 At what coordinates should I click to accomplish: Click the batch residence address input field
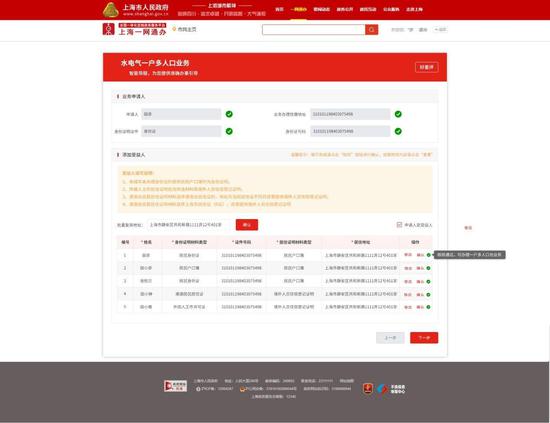point(190,225)
